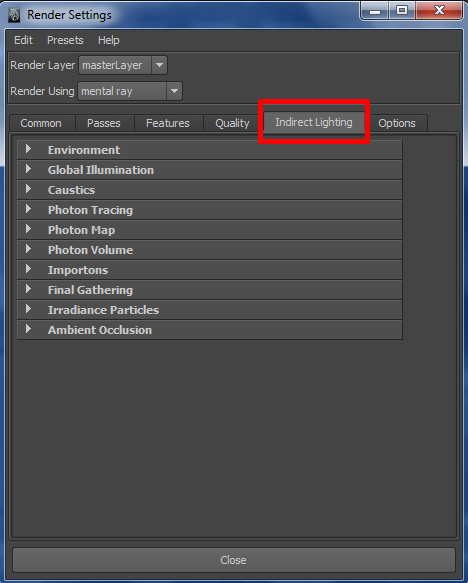This screenshot has width=468, height=583.
Task: Click the Render Layer label
Action: [43, 65]
